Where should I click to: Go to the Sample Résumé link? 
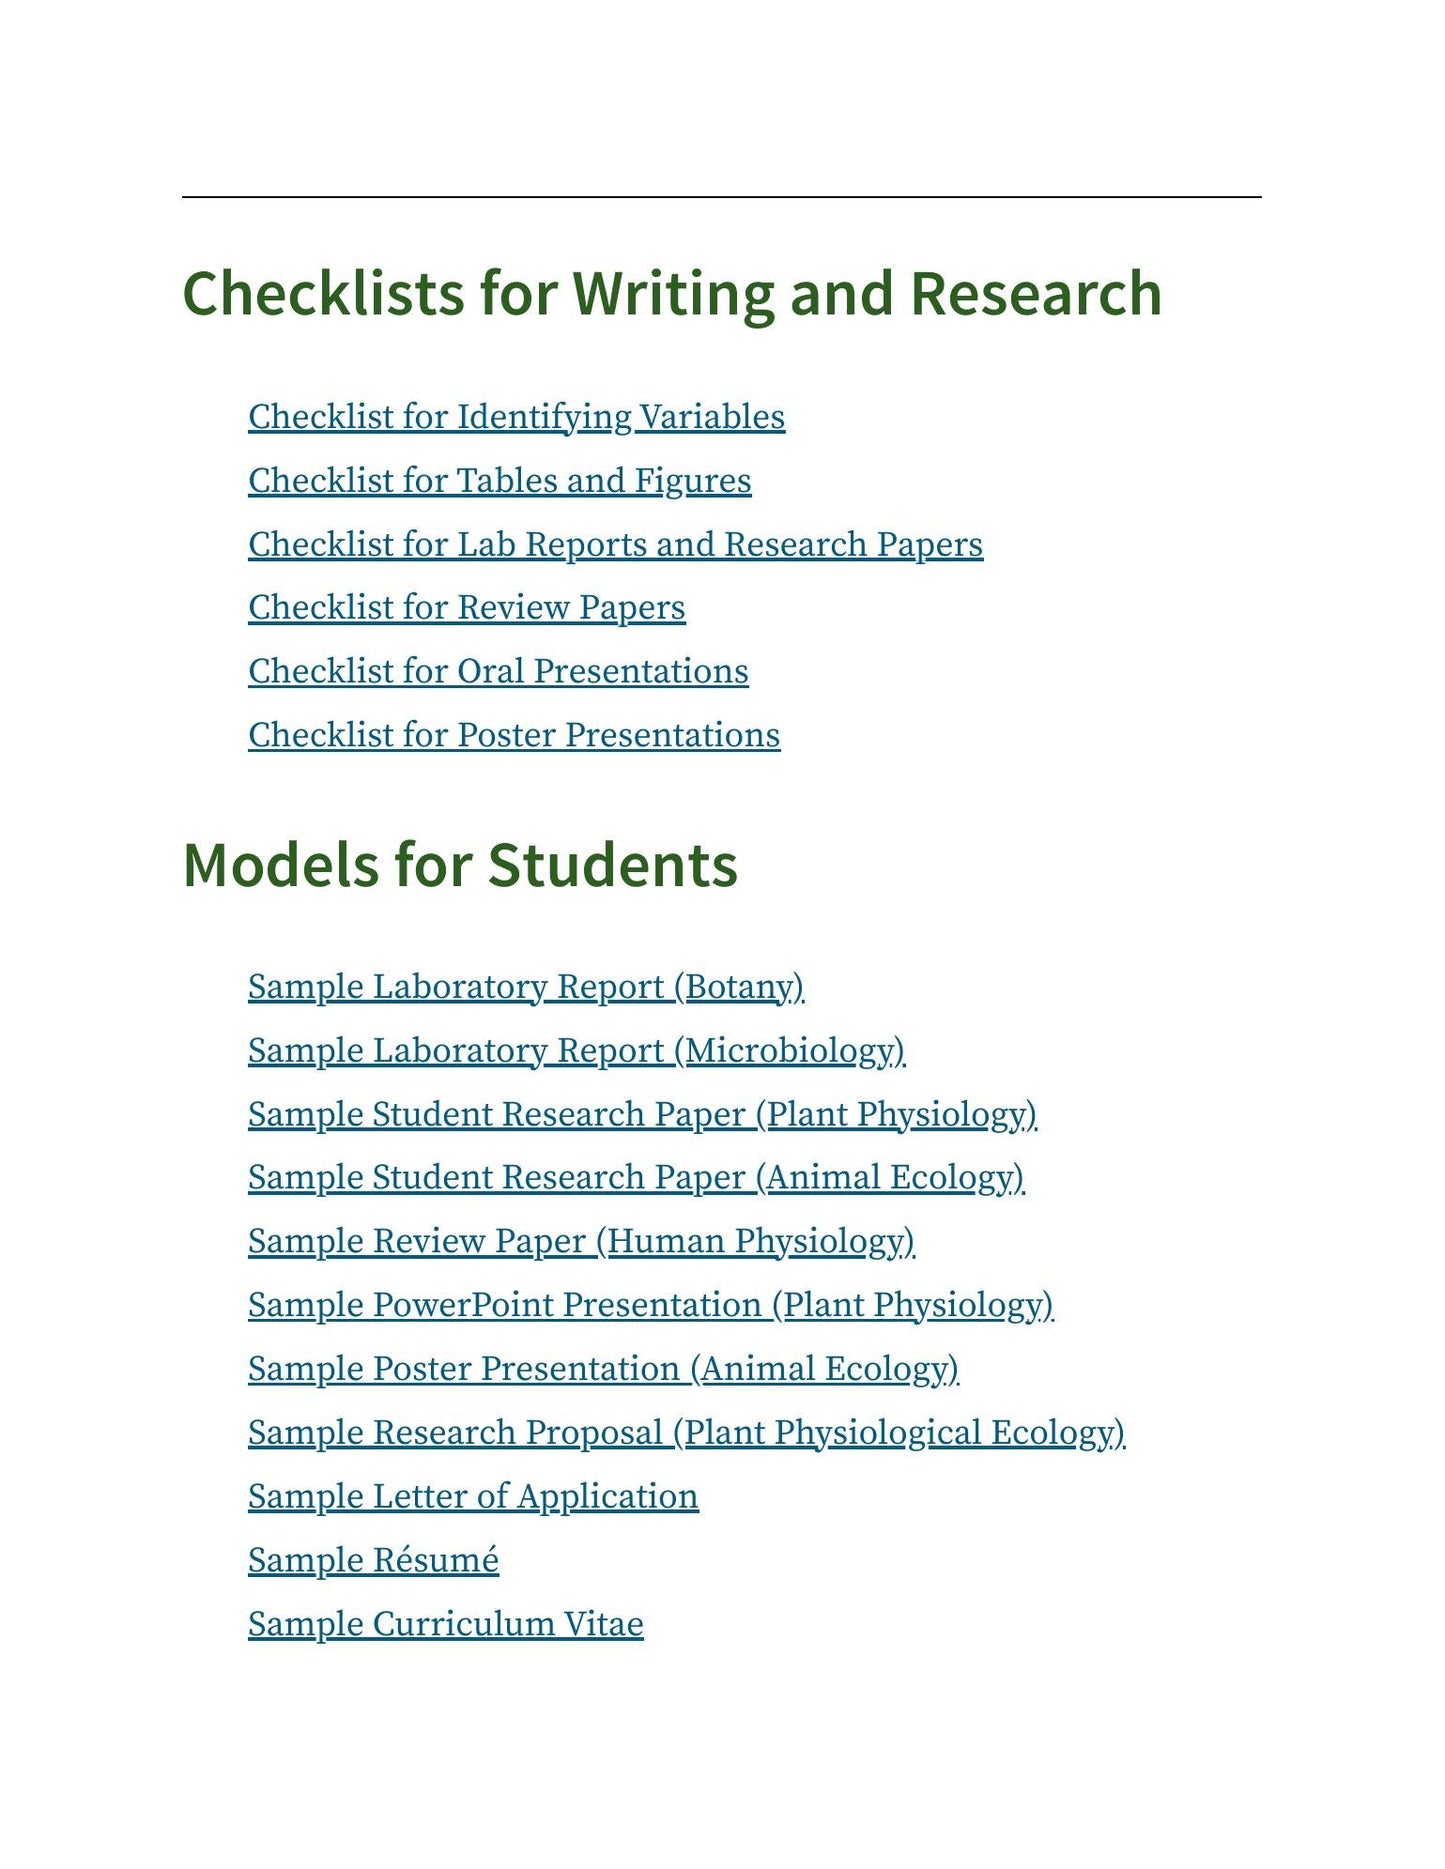[x=373, y=1560]
